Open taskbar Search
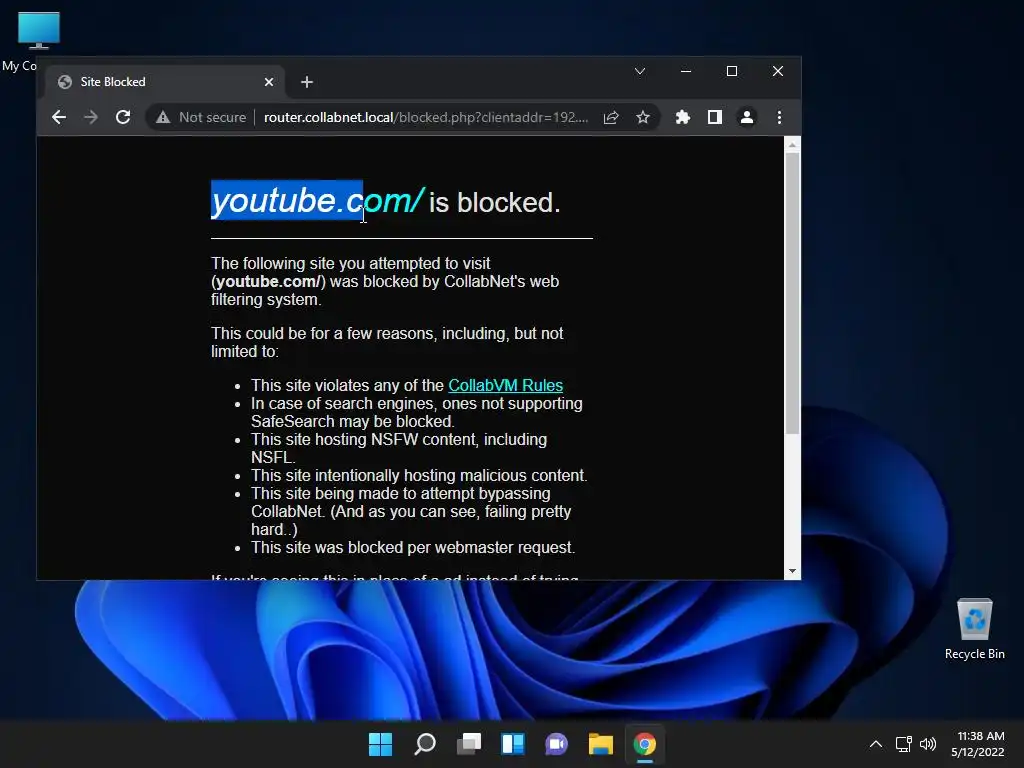1024x768 pixels. tap(424, 744)
